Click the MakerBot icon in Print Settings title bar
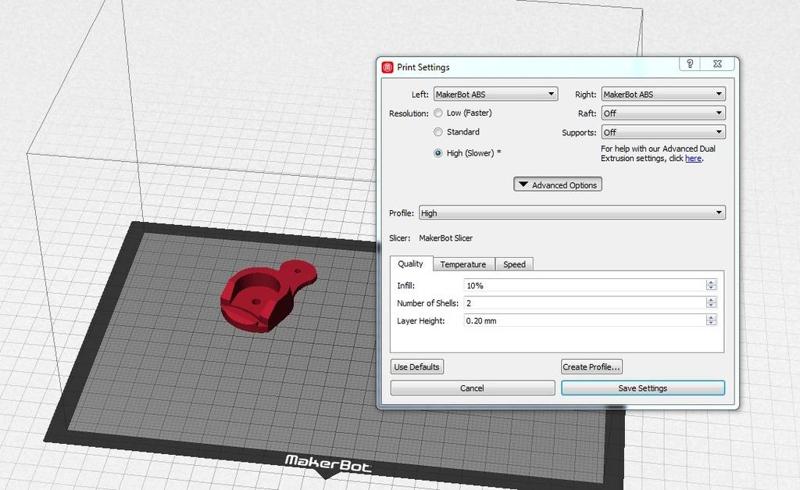 [x=388, y=67]
